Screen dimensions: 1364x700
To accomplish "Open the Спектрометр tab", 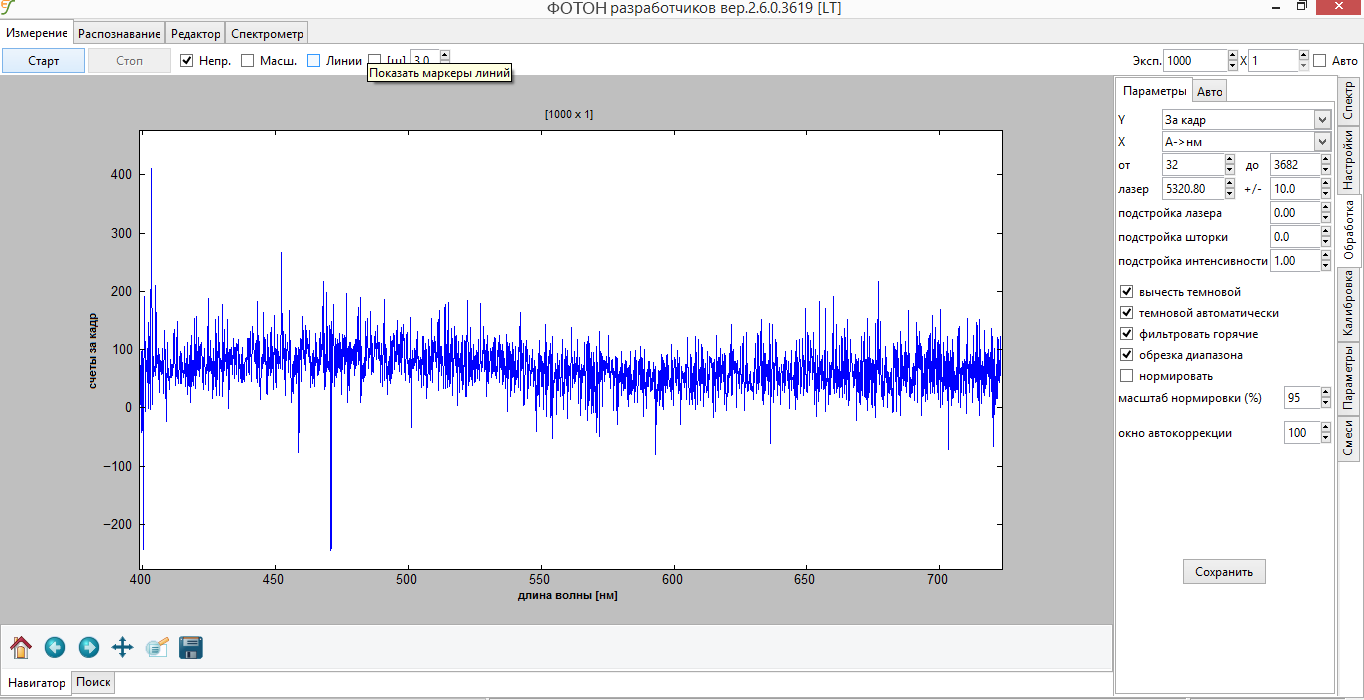I will pyautogui.click(x=267, y=33).
